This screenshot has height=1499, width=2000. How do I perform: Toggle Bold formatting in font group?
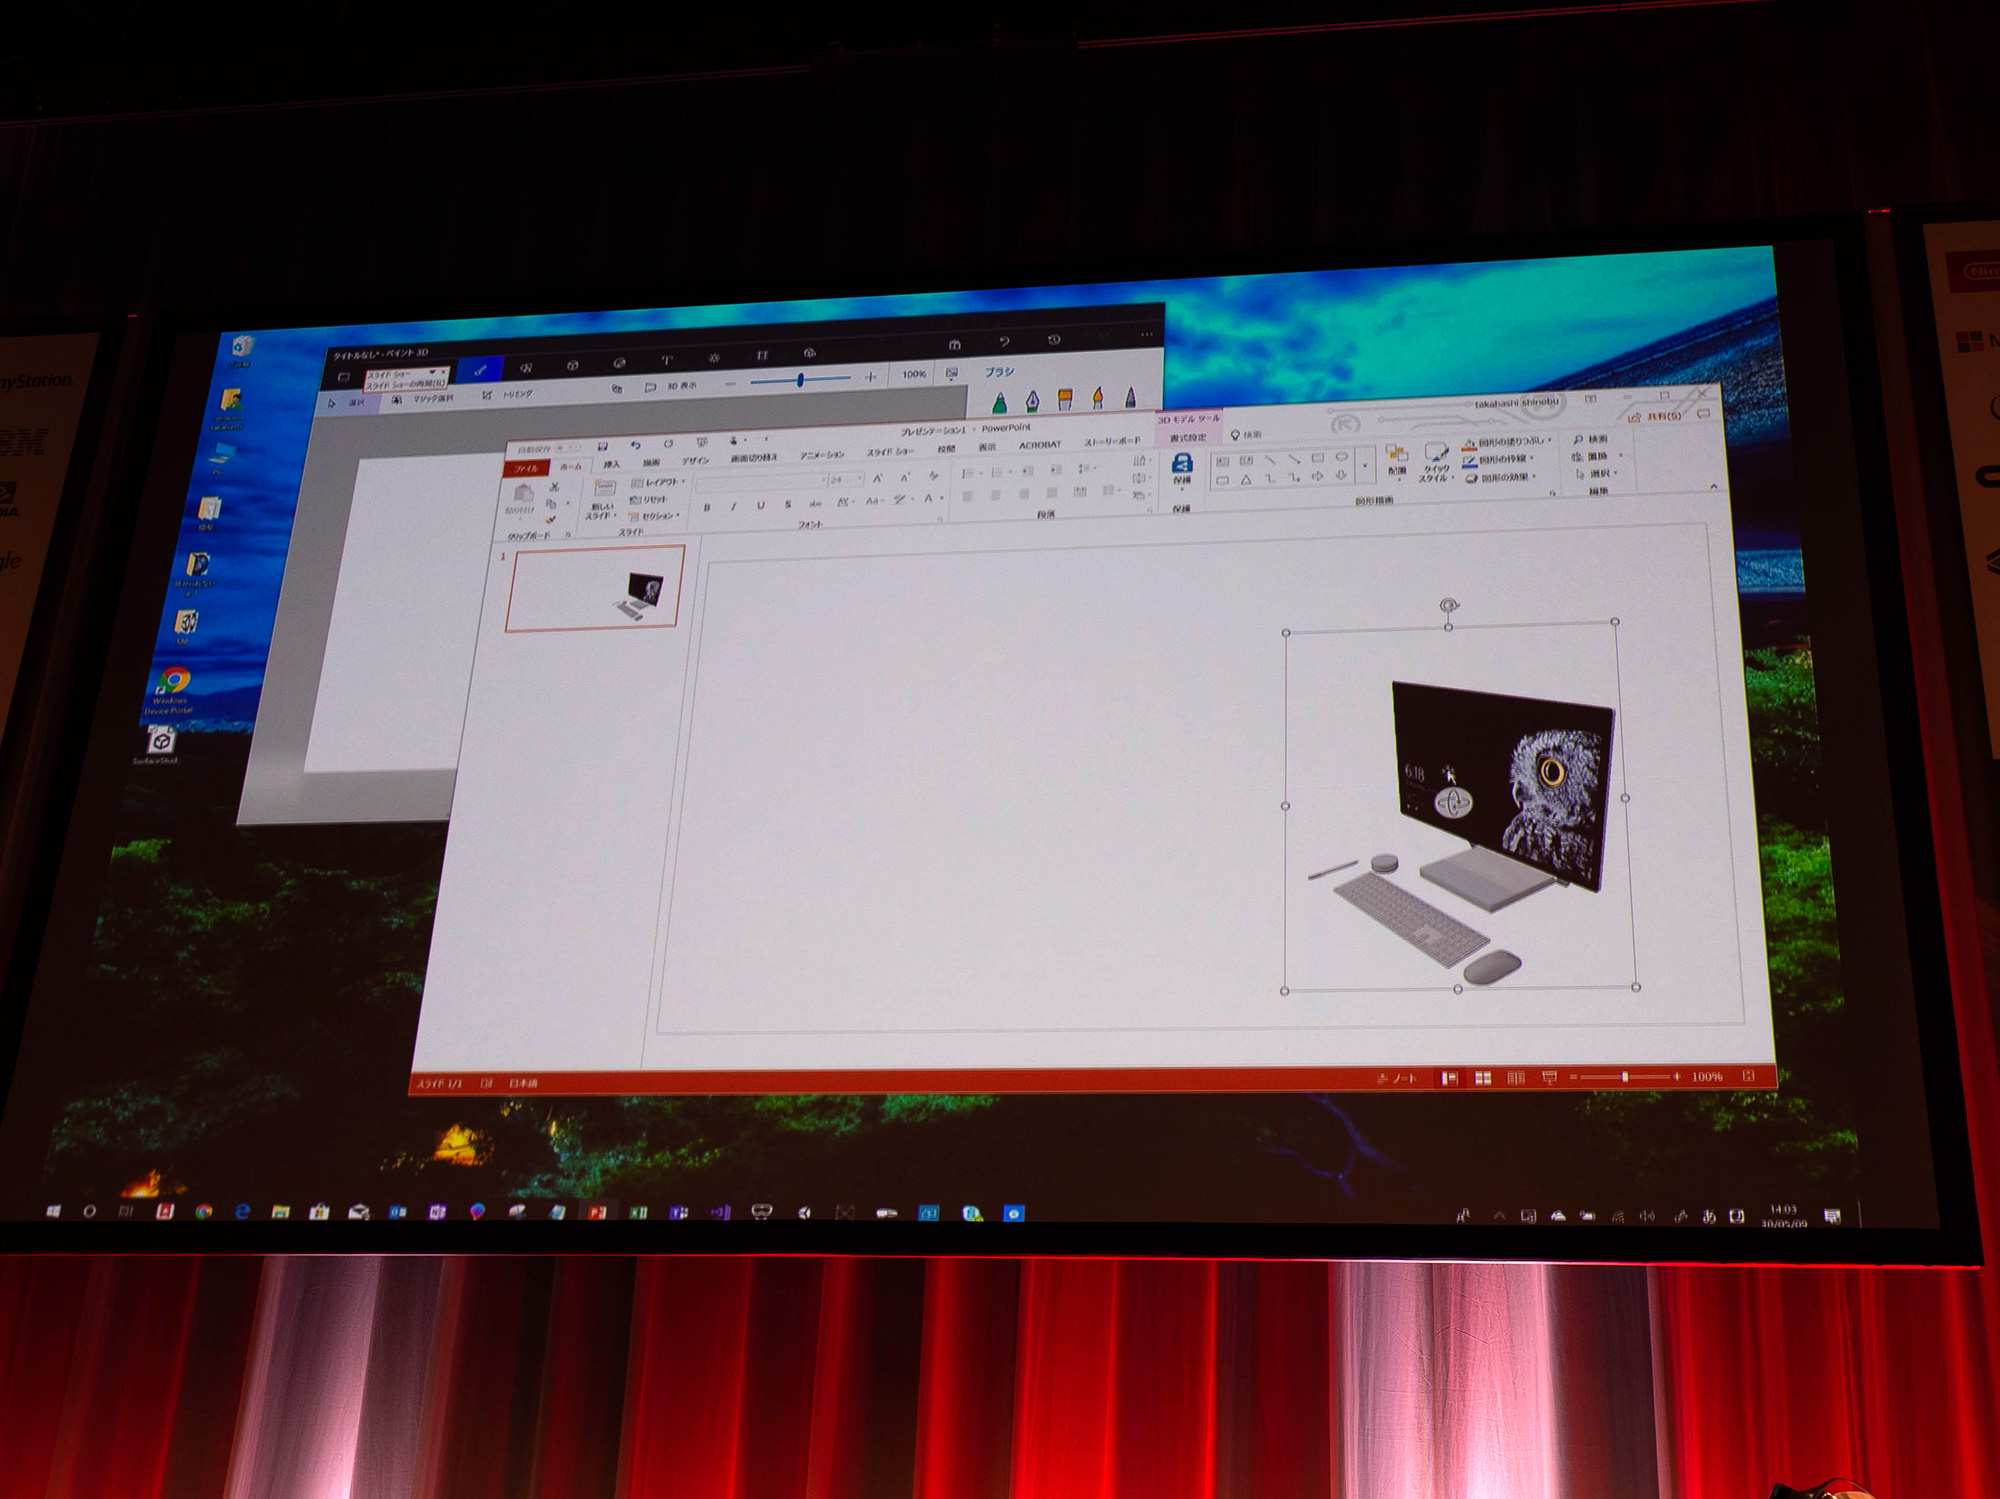pos(707,507)
